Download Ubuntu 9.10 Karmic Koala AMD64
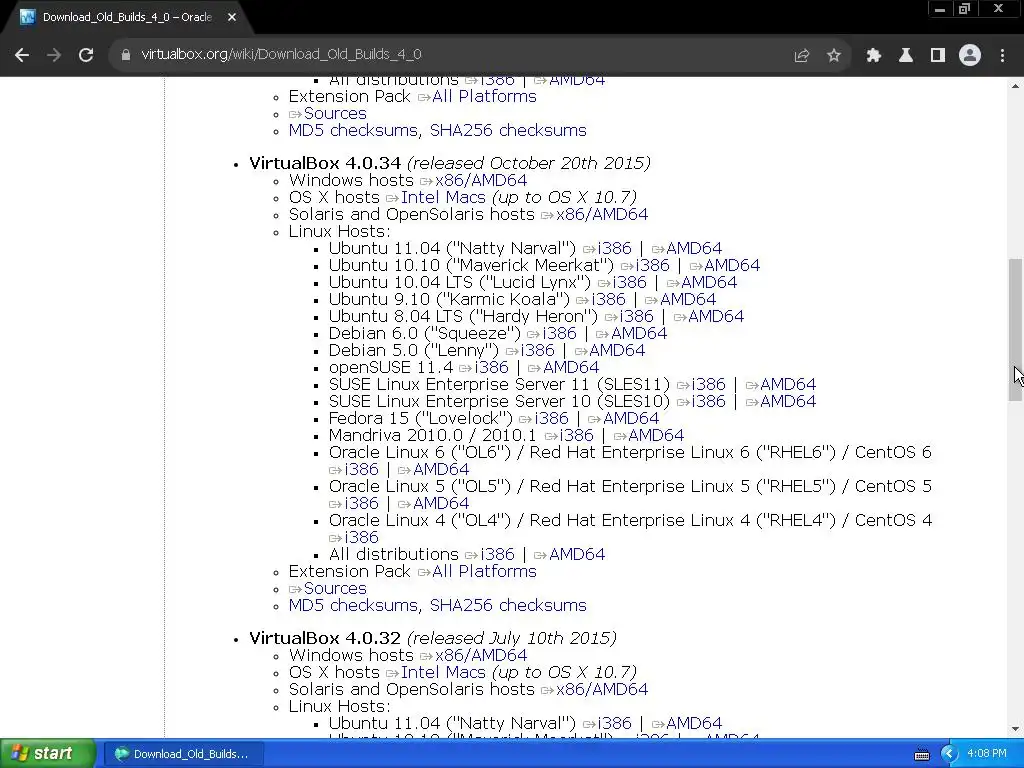The width and height of the screenshot is (1024, 768). [688, 299]
